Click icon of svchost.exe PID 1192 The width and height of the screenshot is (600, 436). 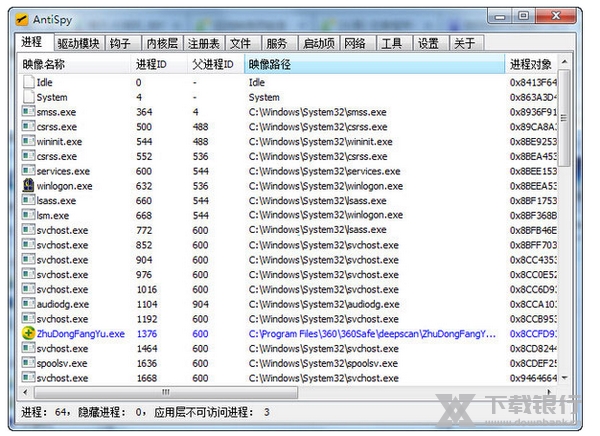28,318
